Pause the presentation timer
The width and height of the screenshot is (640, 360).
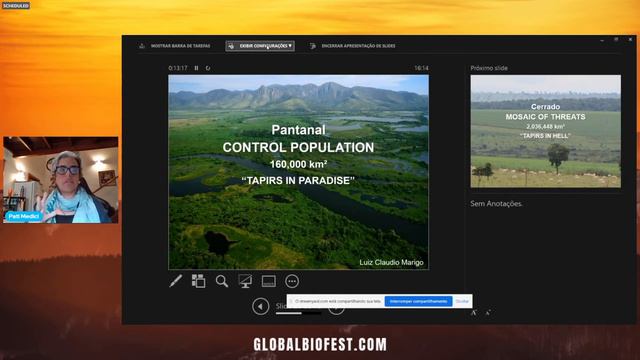[196, 68]
